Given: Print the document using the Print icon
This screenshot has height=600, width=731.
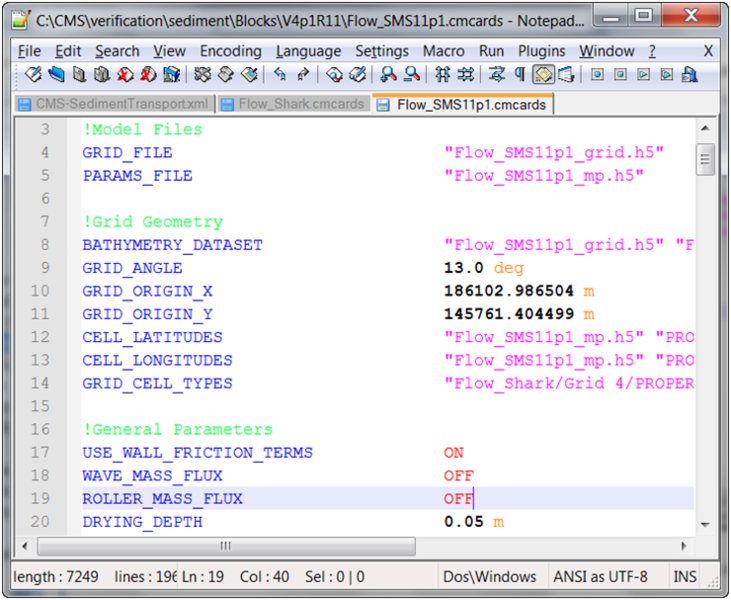Looking at the screenshot, I should [x=171, y=74].
